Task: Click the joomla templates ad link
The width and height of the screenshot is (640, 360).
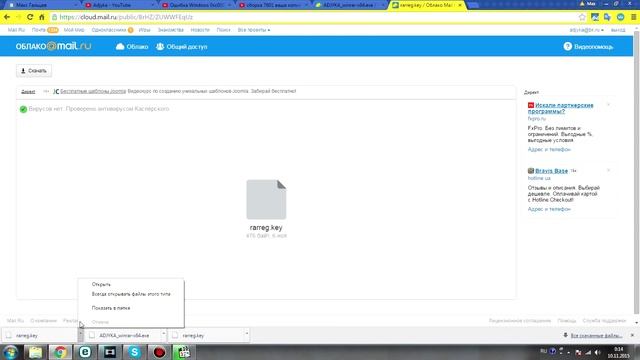Action: click(93, 91)
